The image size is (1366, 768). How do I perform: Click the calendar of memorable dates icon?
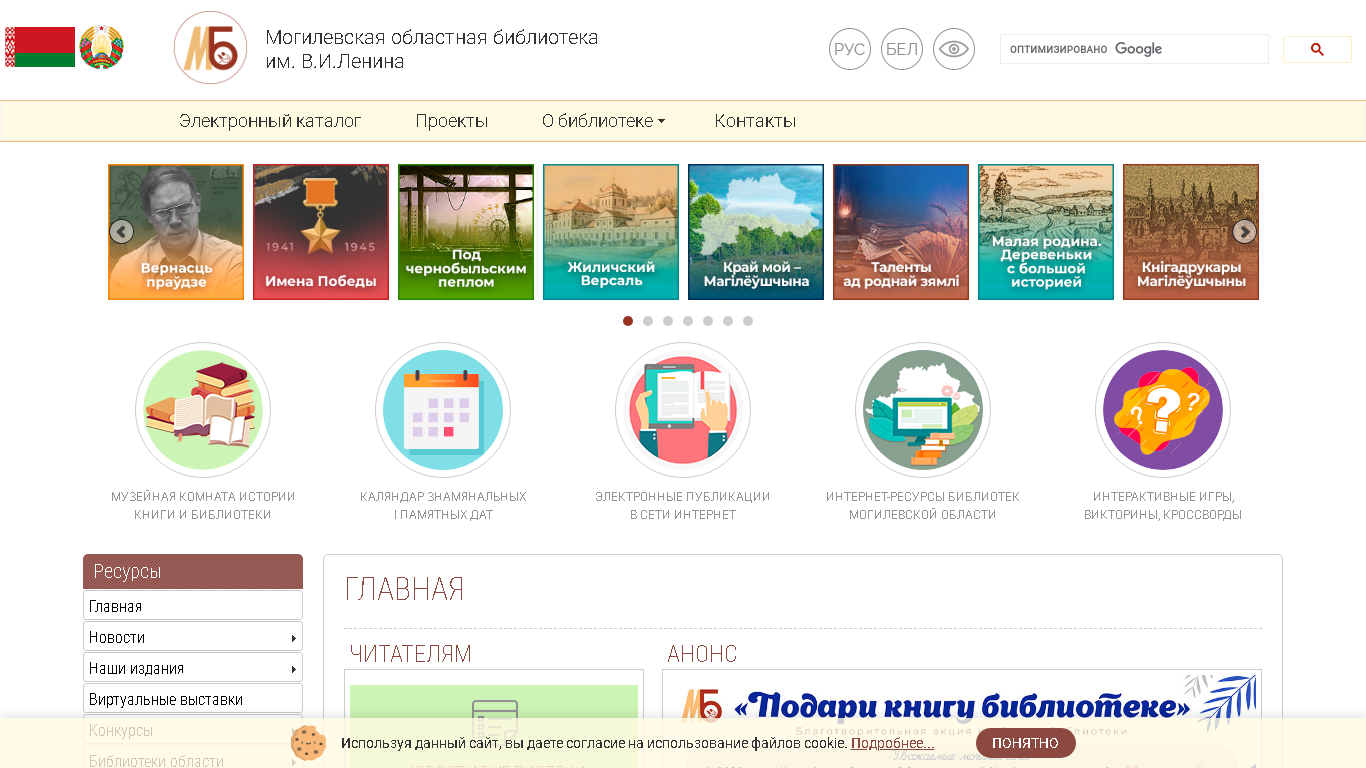443,410
